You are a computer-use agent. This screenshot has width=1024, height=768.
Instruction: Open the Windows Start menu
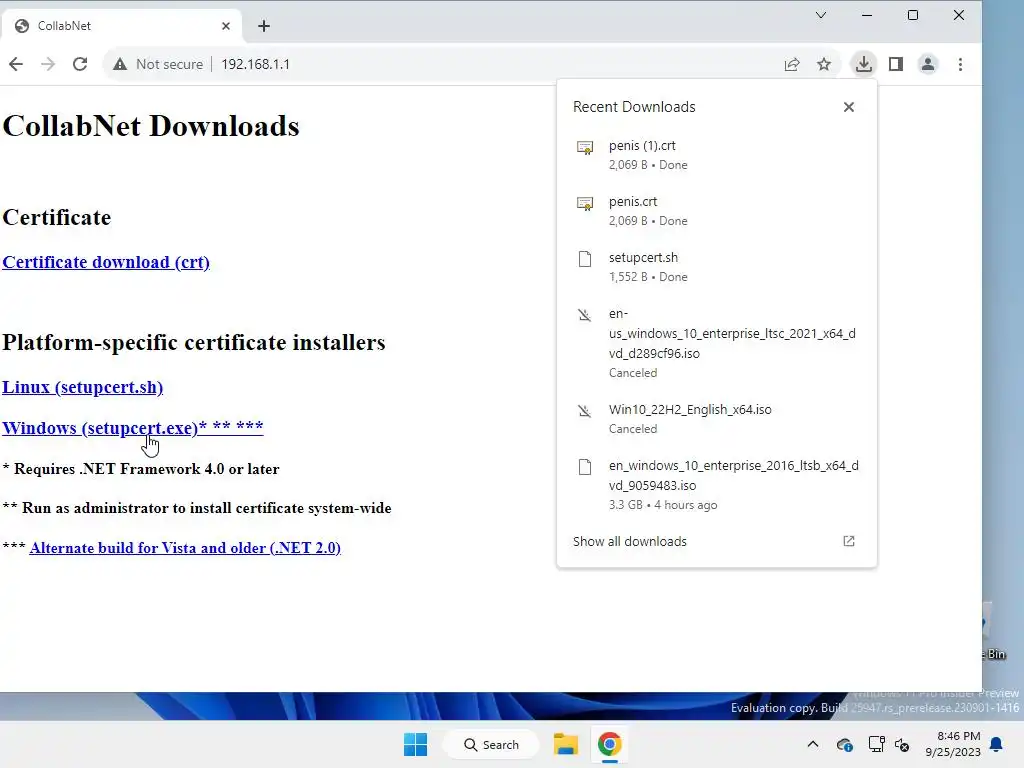click(x=415, y=744)
